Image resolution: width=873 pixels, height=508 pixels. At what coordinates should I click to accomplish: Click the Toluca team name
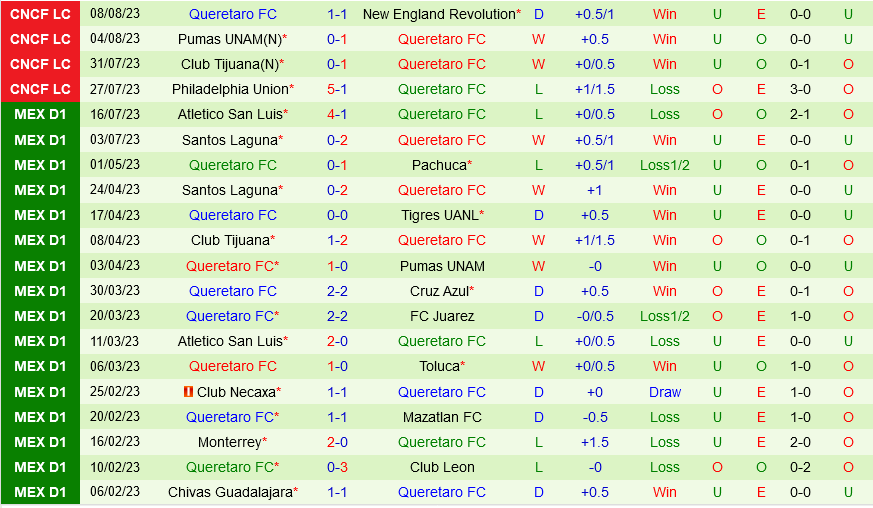438,366
